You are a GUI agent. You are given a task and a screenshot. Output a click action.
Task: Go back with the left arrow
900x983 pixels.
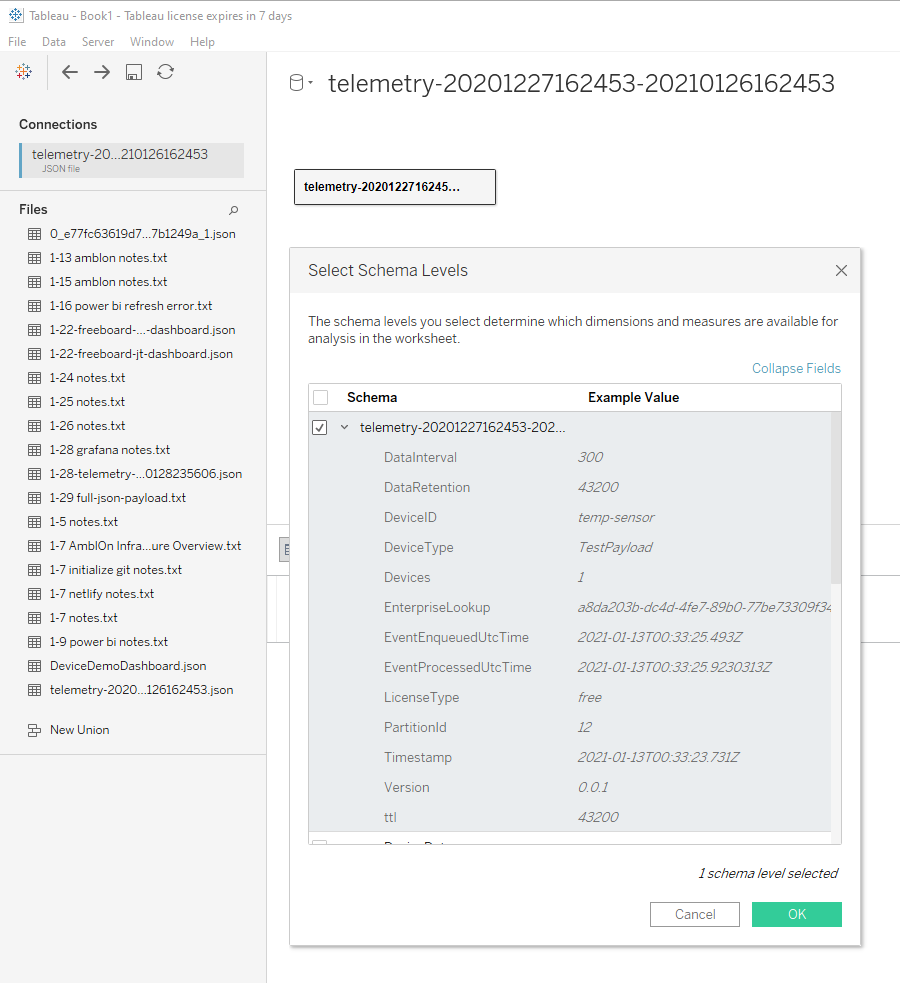coord(70,72)
